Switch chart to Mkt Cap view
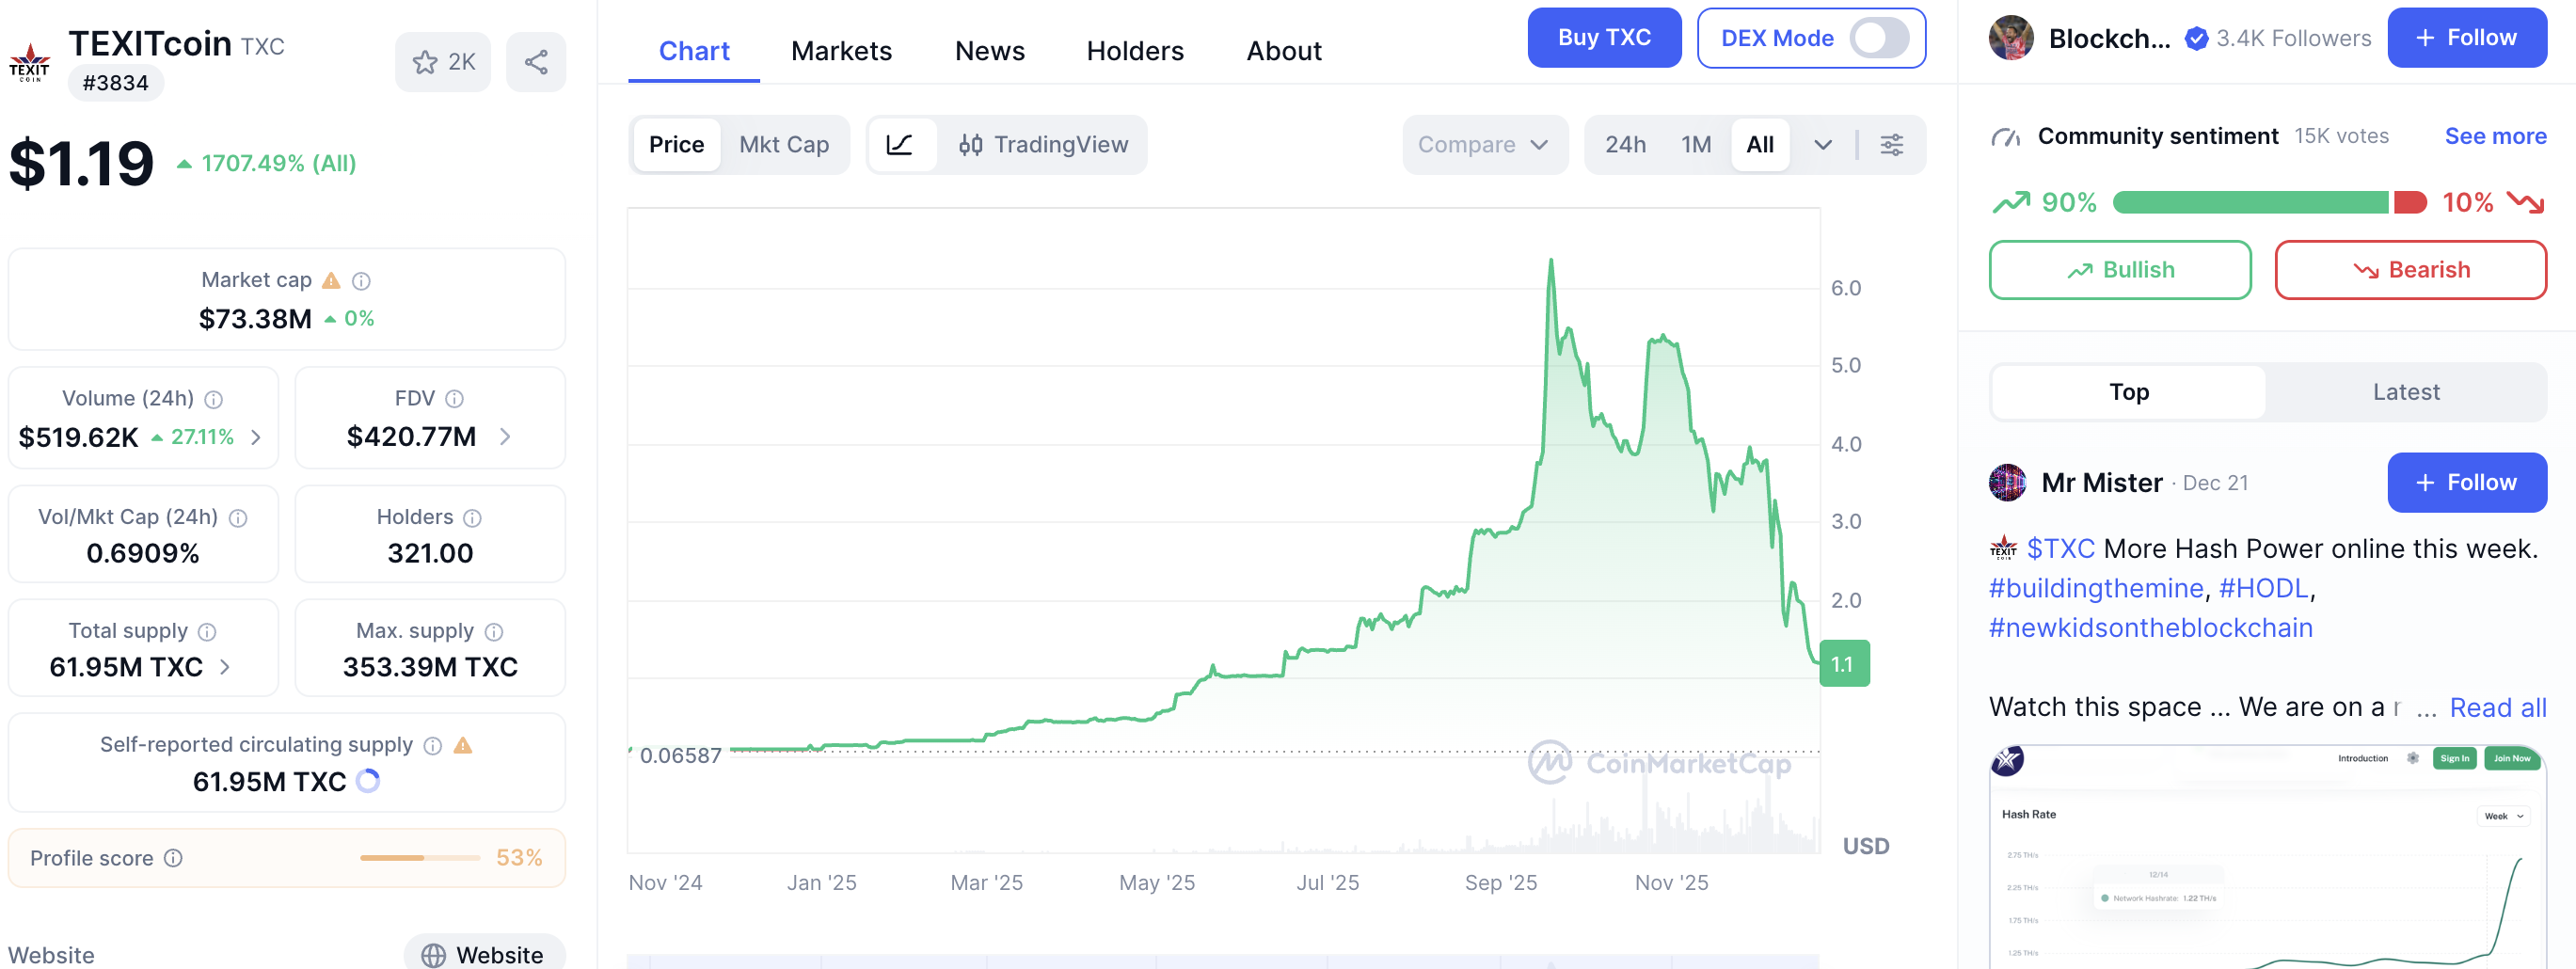 click(x=784, y=145)
